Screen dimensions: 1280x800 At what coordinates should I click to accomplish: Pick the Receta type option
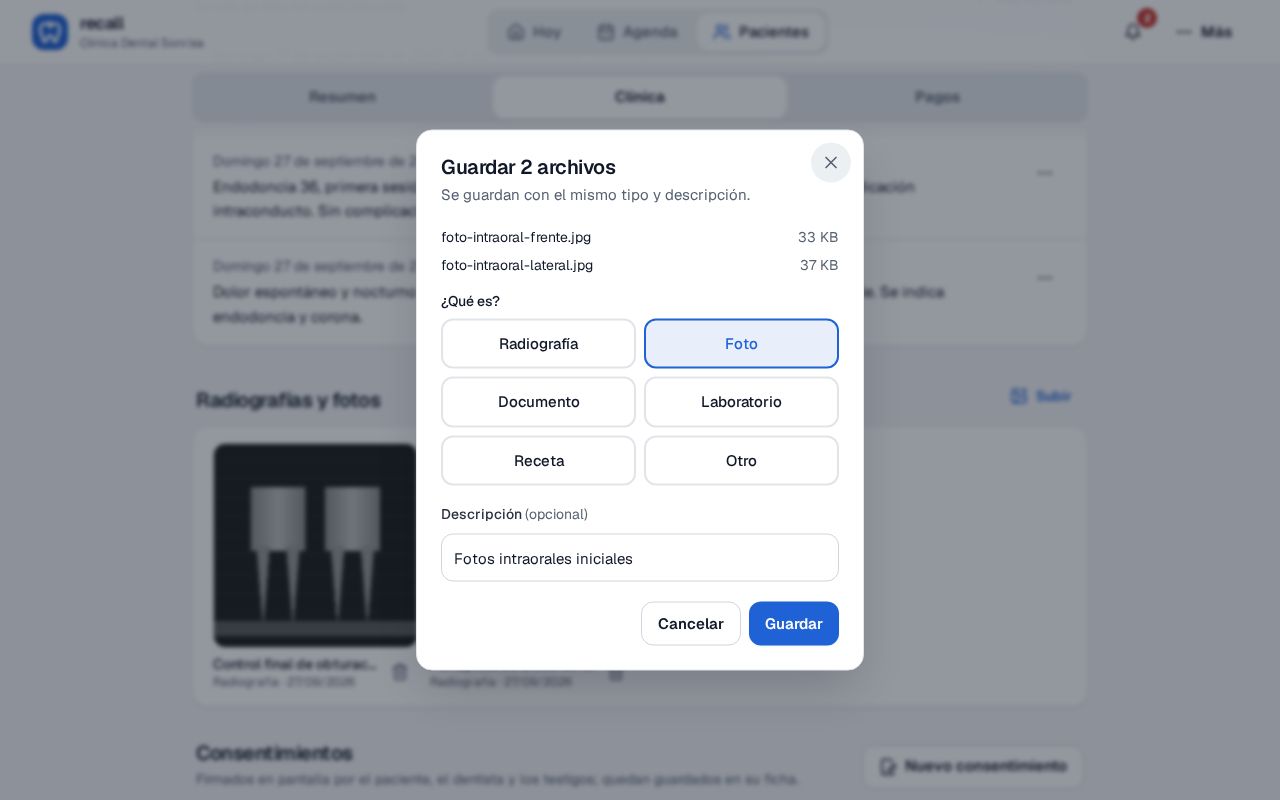538,461
